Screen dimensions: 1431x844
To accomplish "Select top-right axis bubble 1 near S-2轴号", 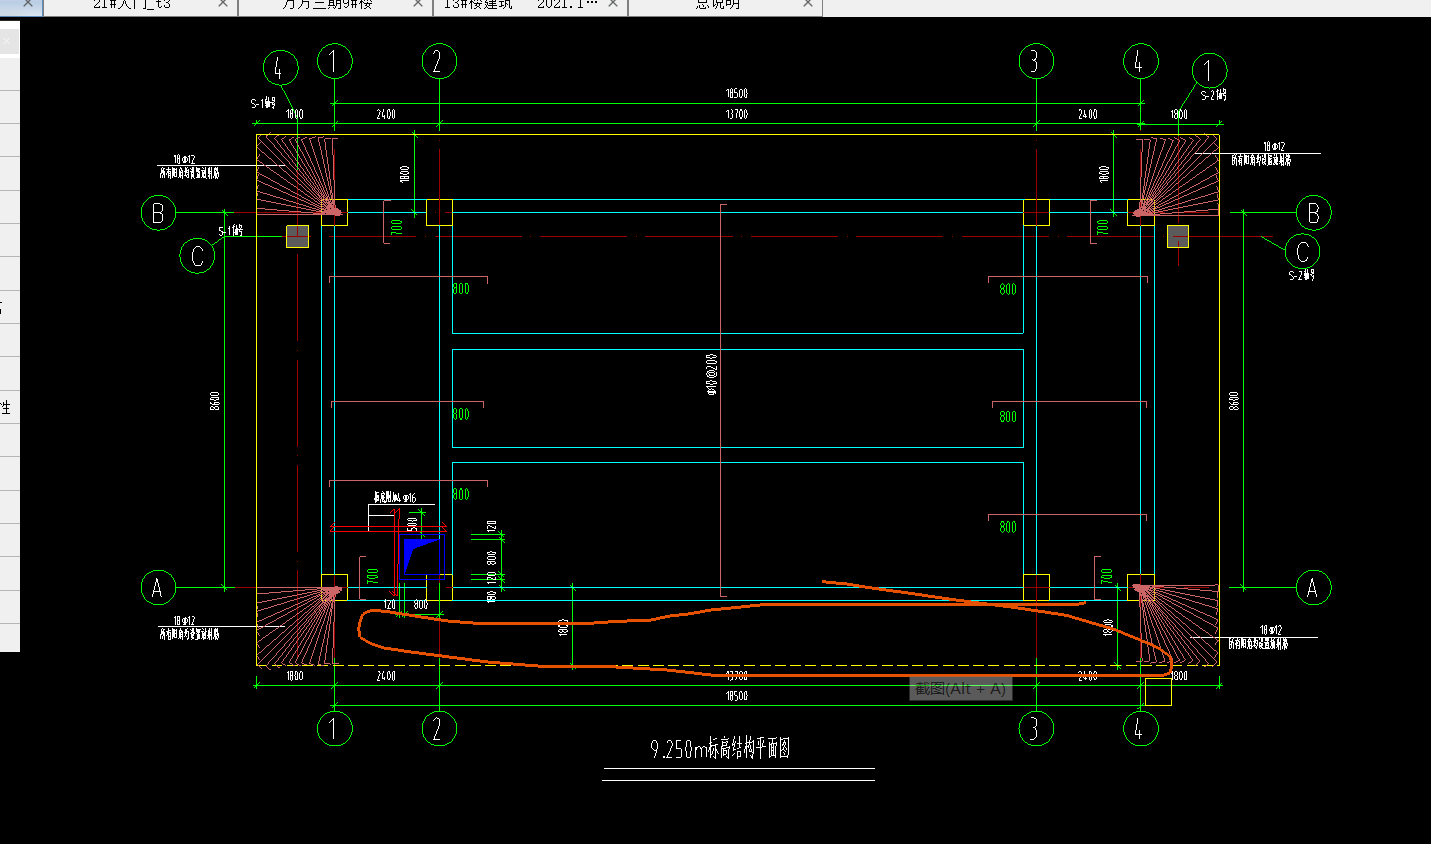I will 1210,71.
